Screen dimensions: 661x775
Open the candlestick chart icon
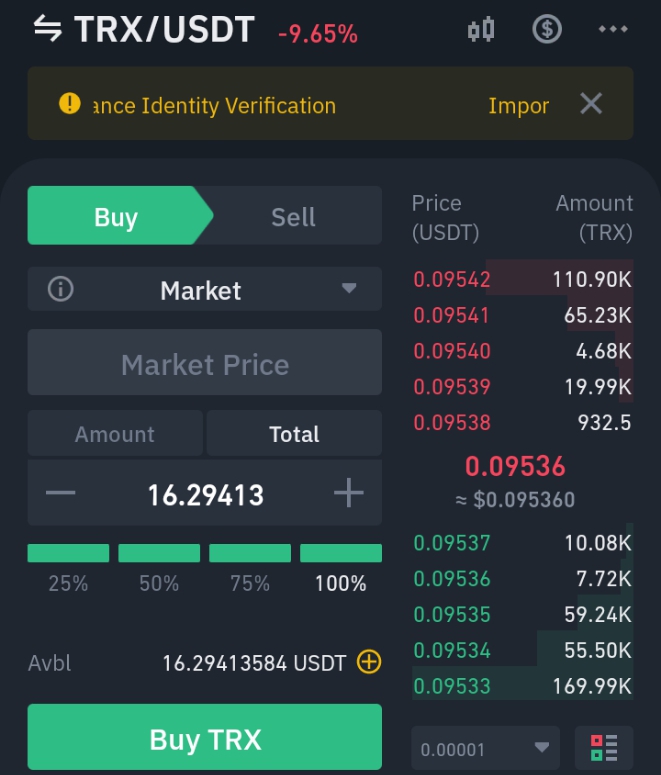(x=481, y=30)
